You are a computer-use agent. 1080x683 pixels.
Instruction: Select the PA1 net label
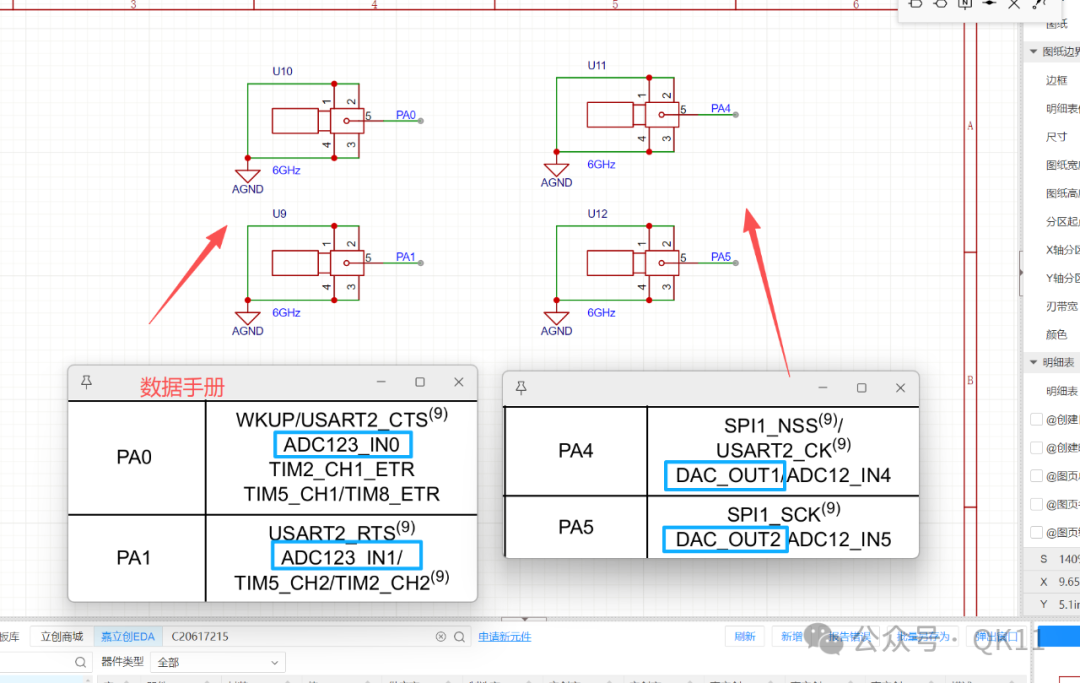tap(406, 257)
